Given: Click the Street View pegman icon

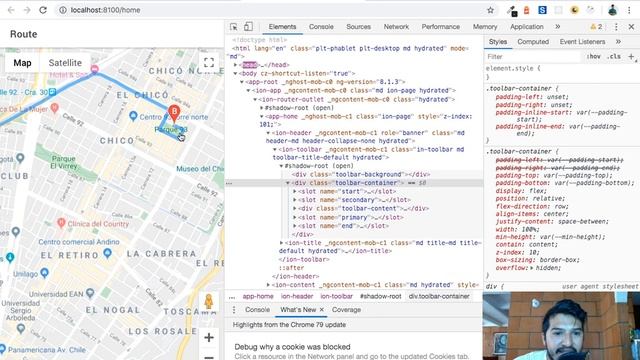Looking at the screenshot, I should 209,301.
